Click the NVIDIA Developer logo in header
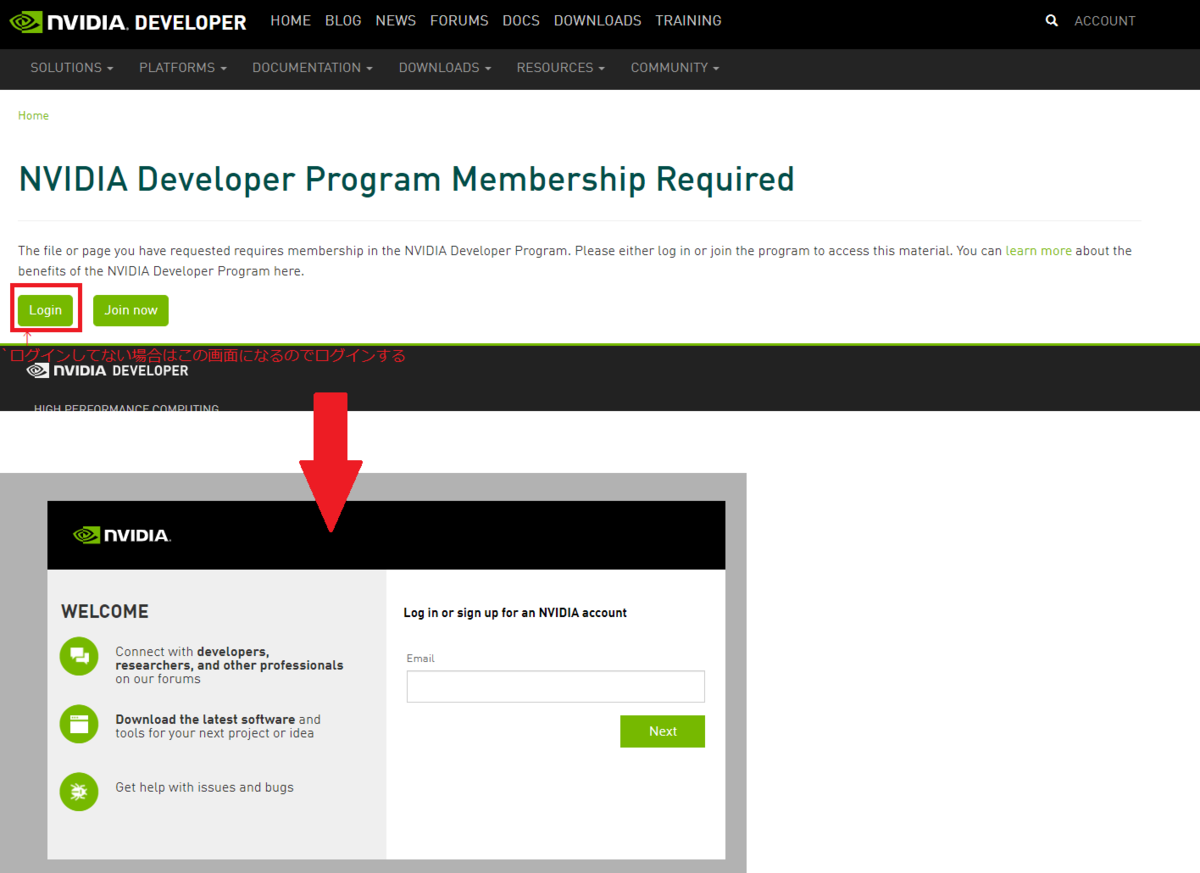 coord(128,21)
